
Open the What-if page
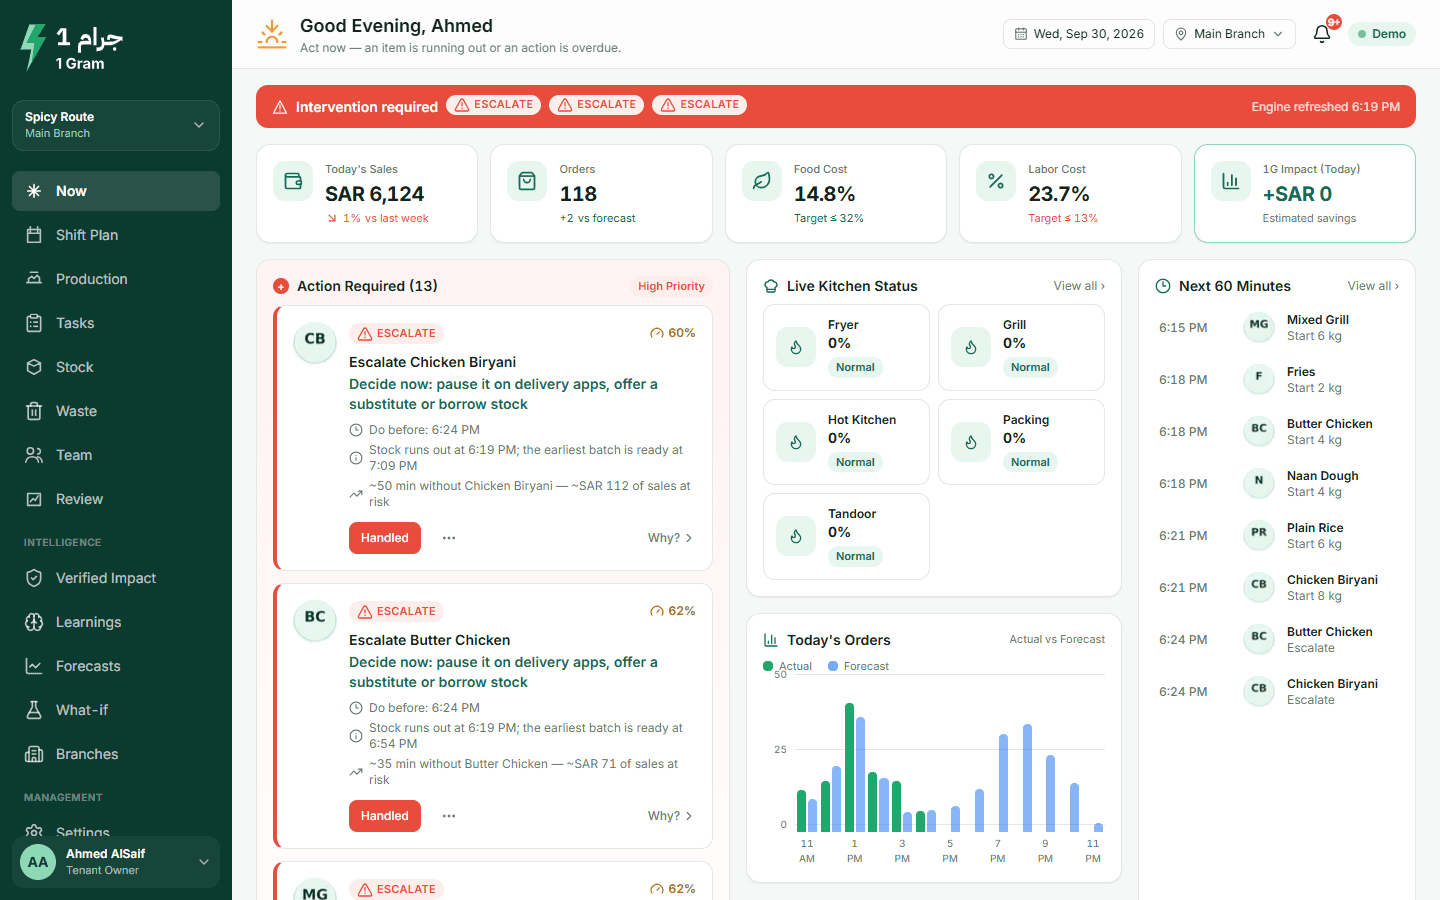pyautogui.click(x=116, y=710)
